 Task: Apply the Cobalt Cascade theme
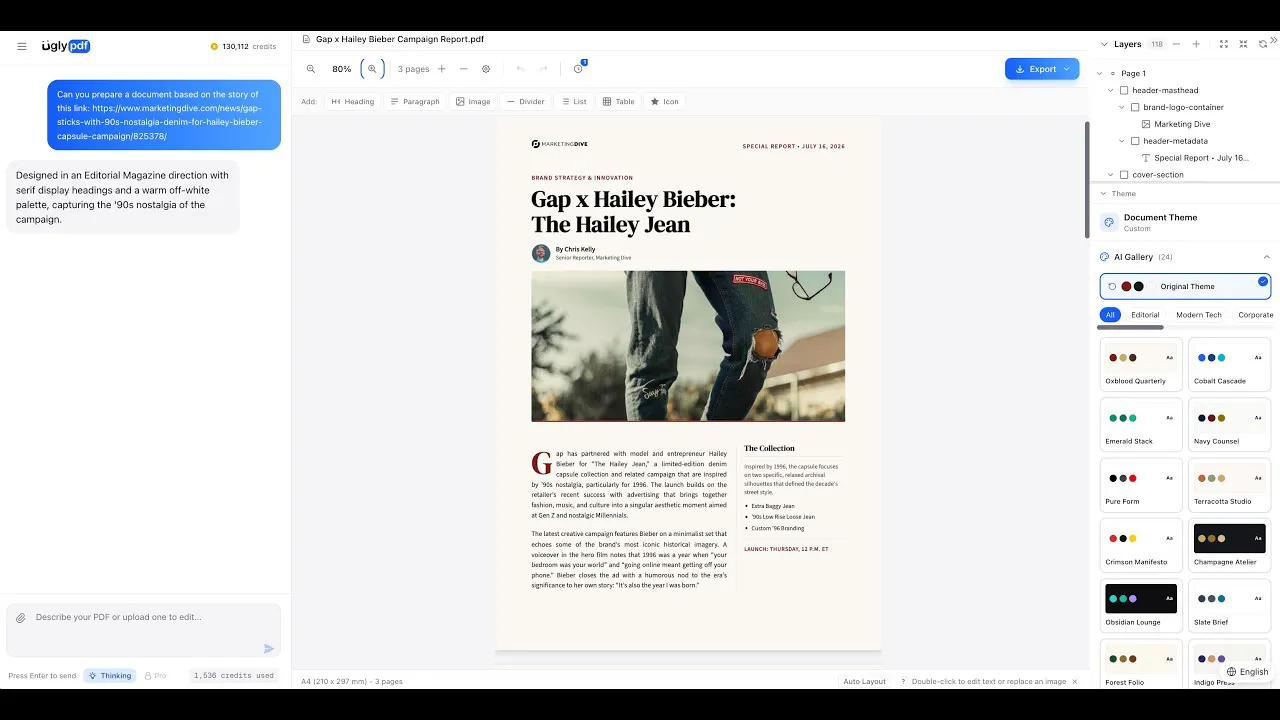(x=1229, y=364)
